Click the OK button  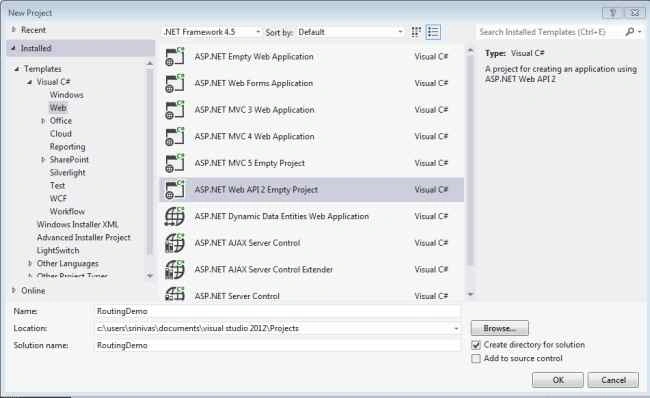[558, 380]
